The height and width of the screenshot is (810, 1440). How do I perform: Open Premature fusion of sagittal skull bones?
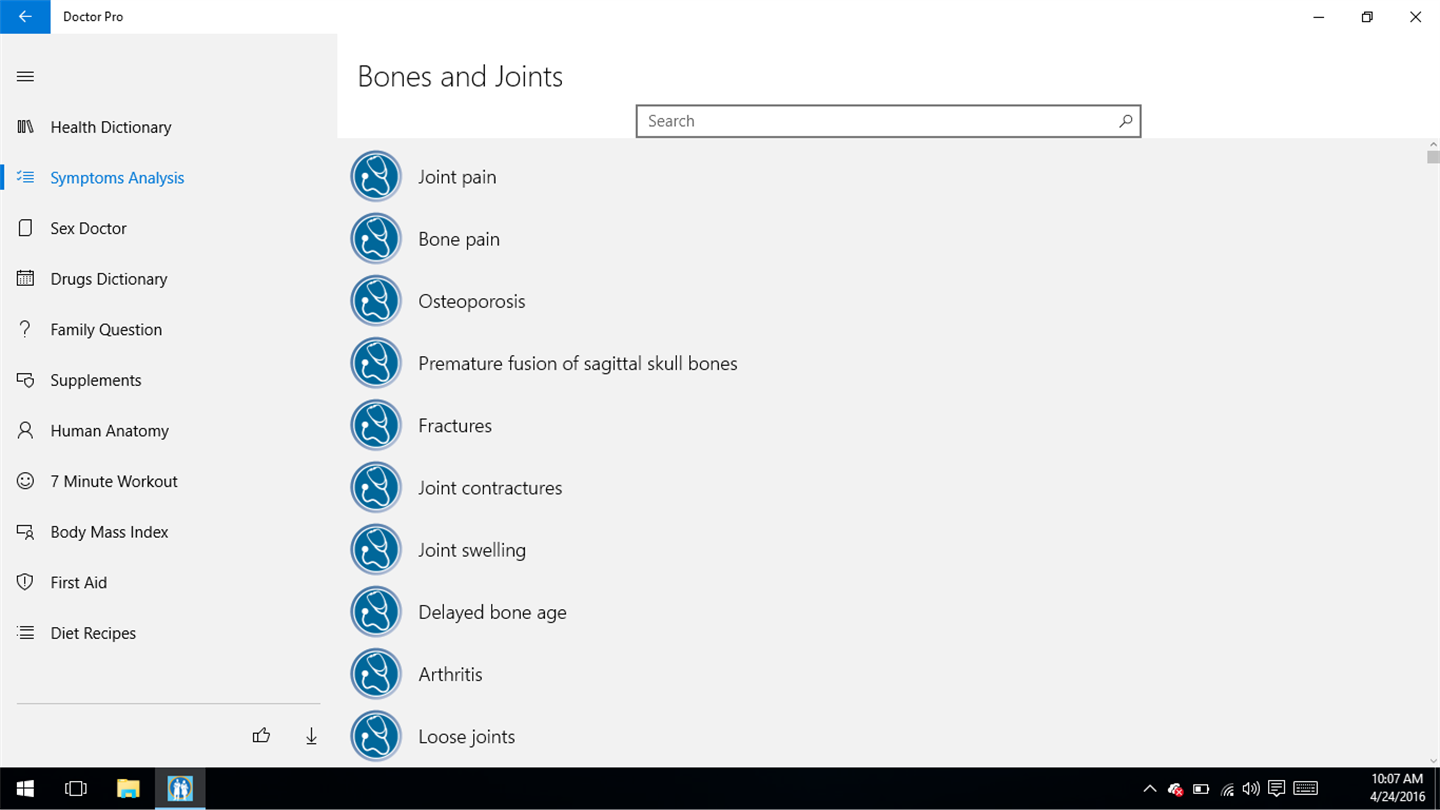click(x=577, y=363)
